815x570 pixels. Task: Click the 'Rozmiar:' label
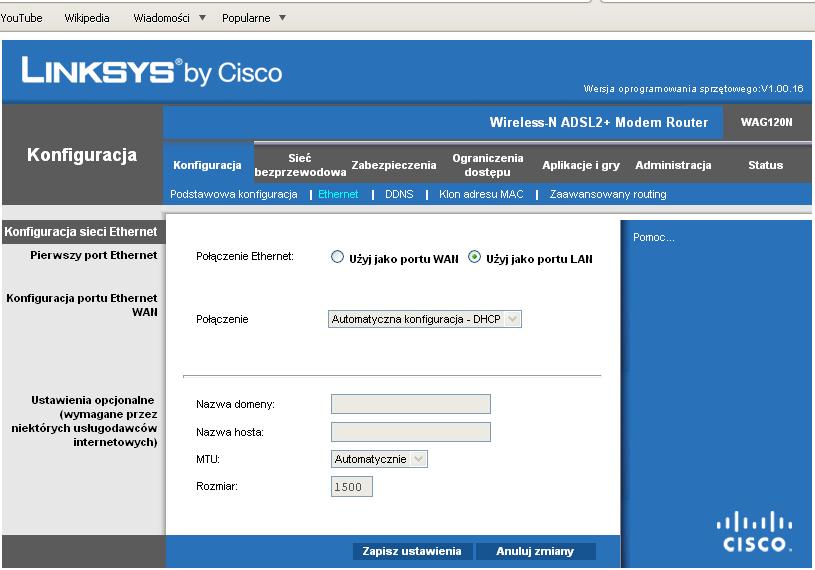(217, 486)
